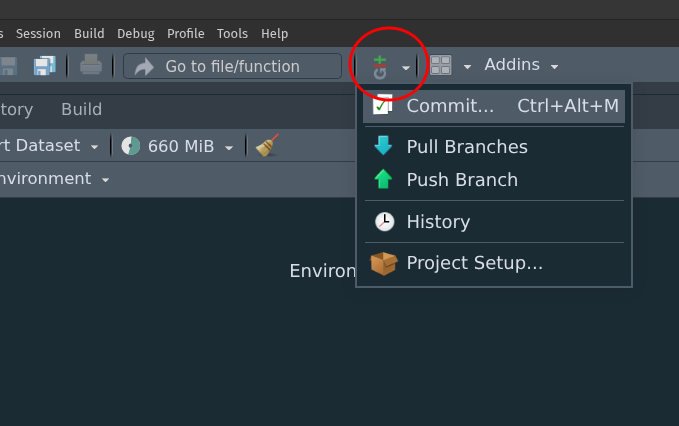Open the 660 MiB memory dropdown arrow
This screenshot has height=426, width=679.
point(229,147)
